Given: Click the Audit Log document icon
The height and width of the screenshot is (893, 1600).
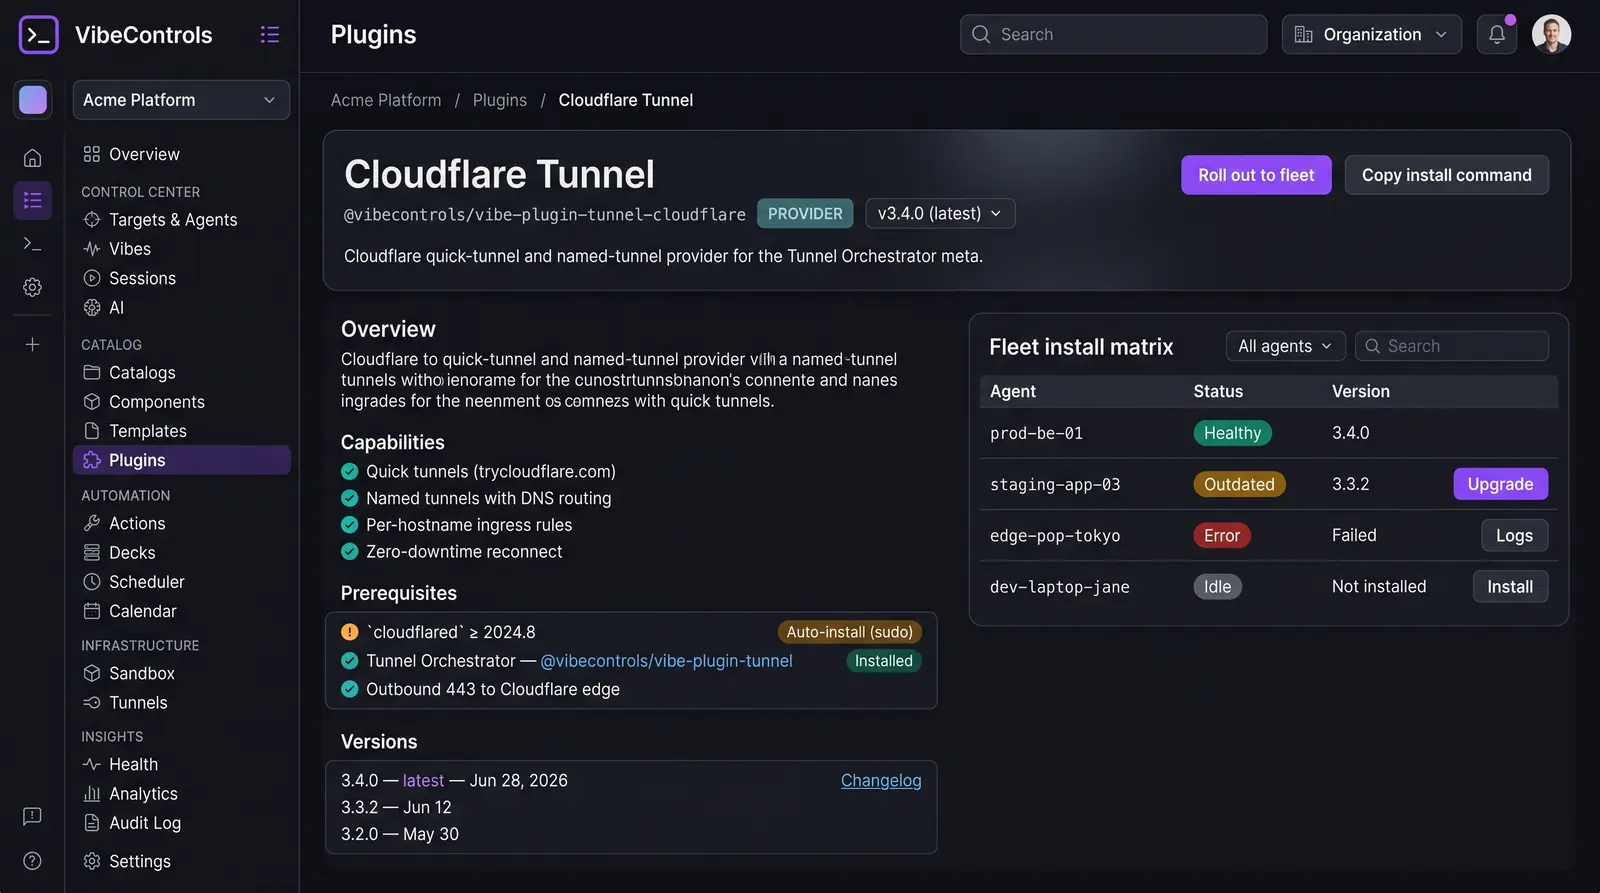Looking at the screenshot, I should click(x=92, y=823).
